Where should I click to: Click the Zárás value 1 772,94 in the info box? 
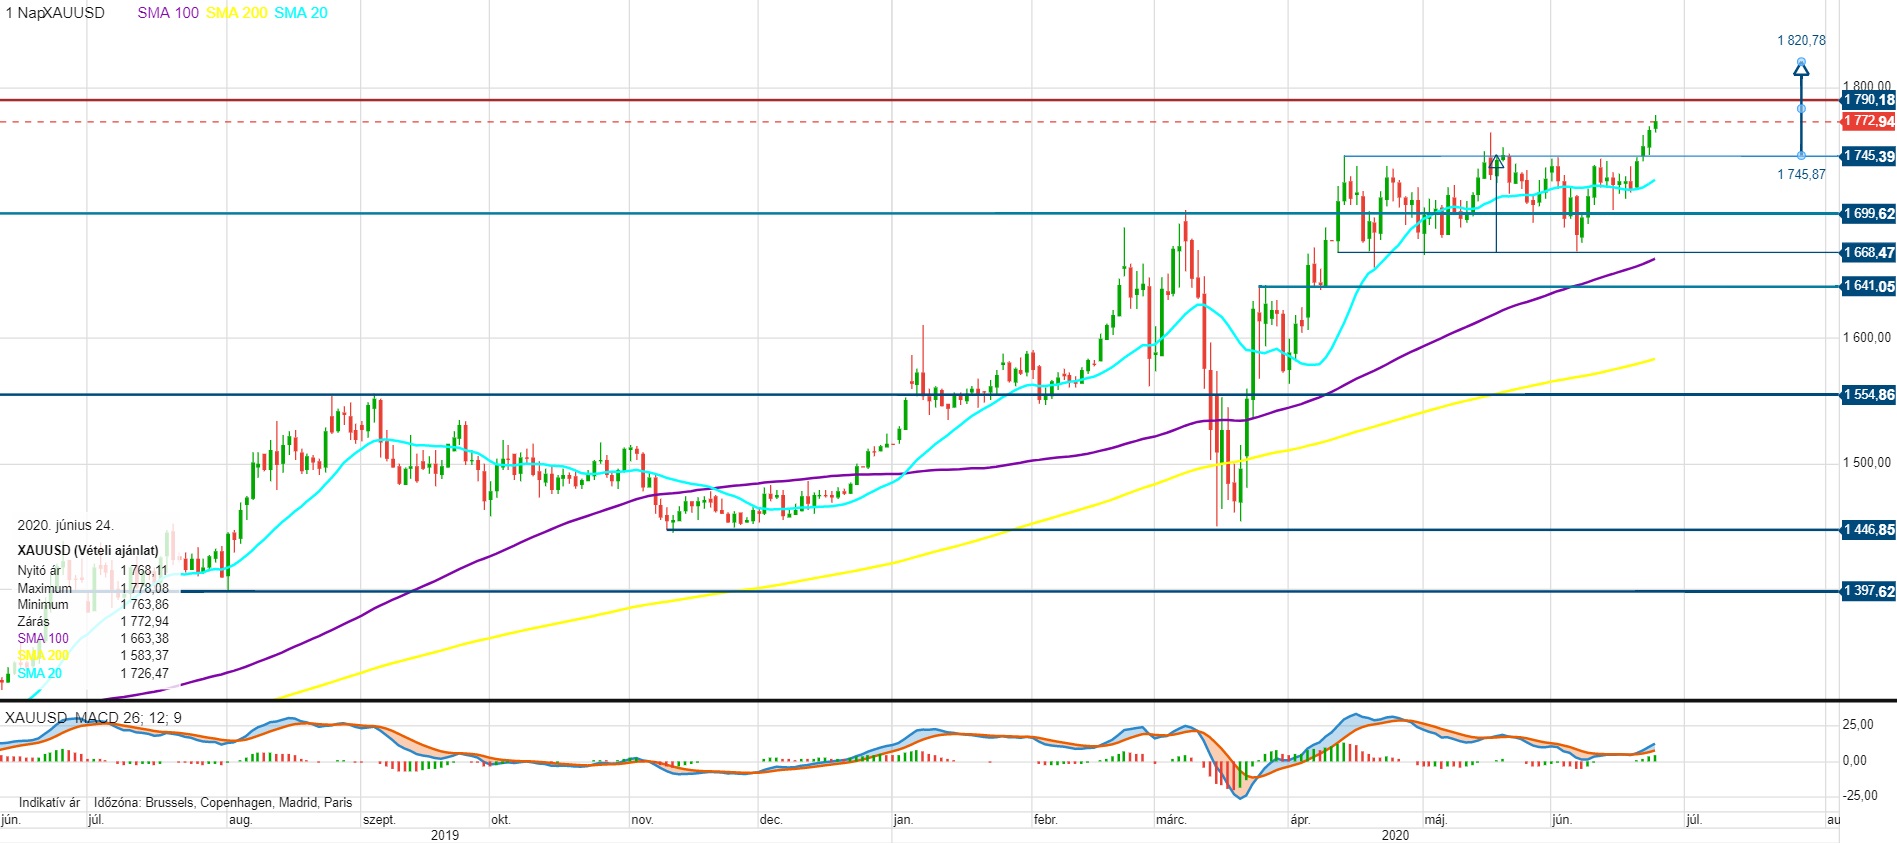click(x=145, y=621)
